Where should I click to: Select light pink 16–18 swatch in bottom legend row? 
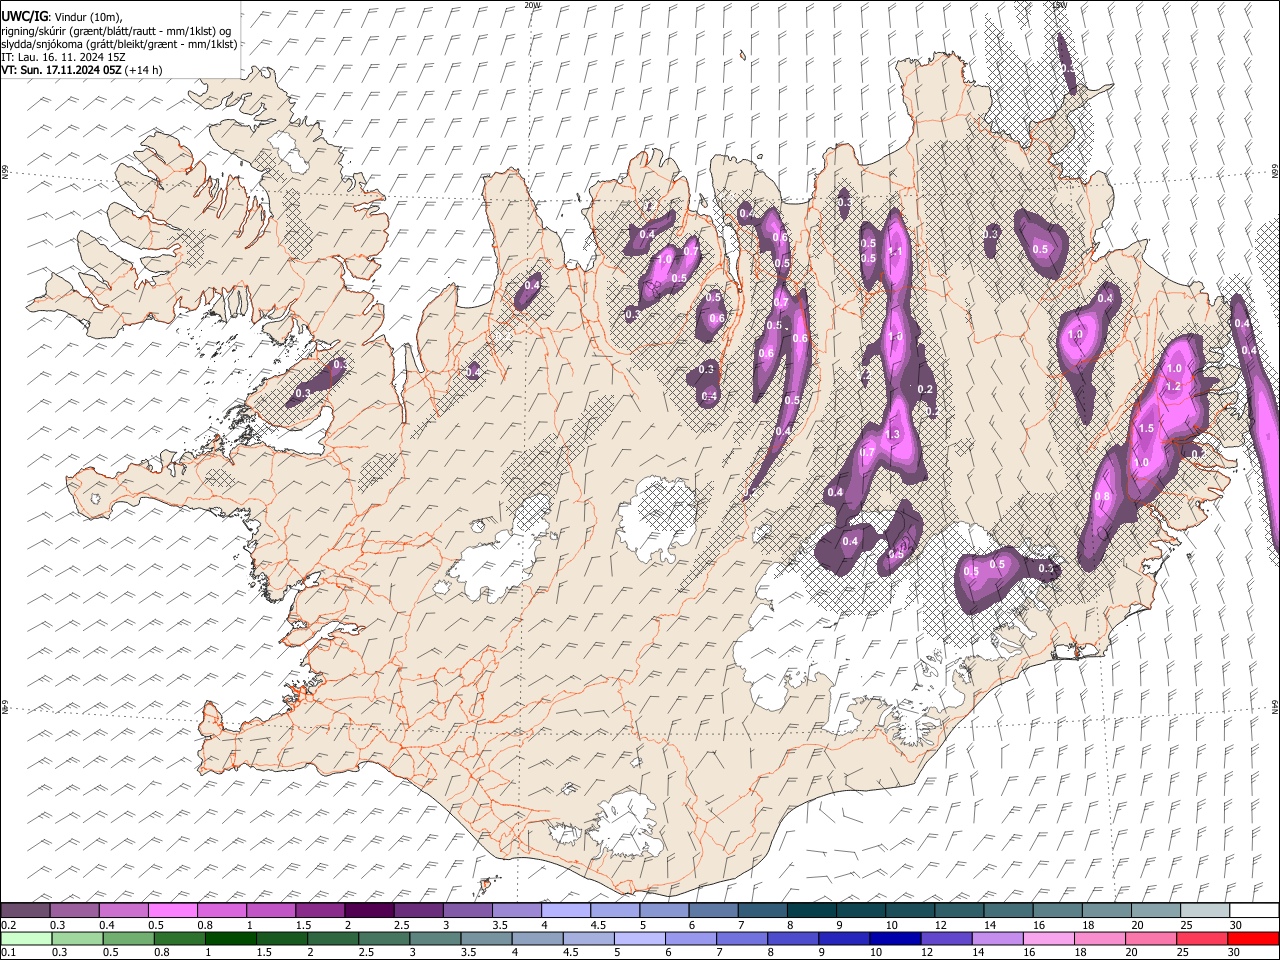pyautogui.click(x=1047, y=938)
